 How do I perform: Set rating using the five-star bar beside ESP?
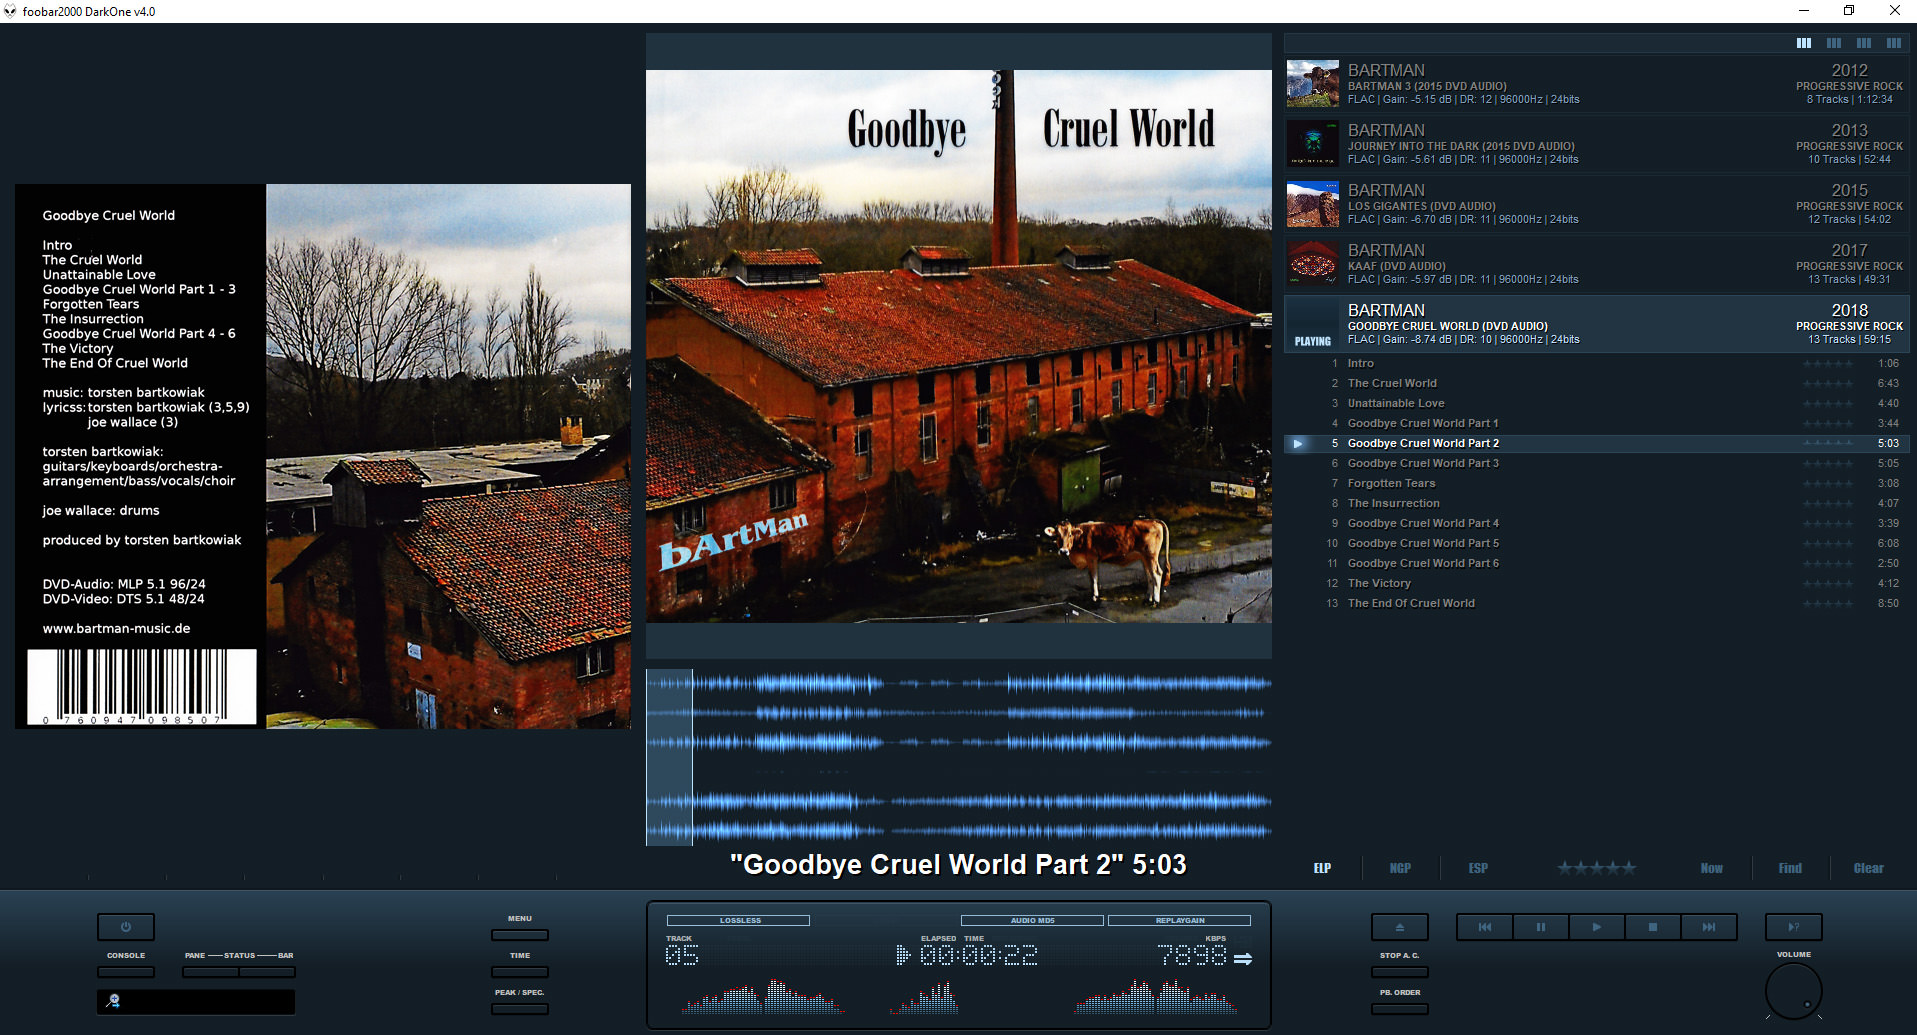tap(1596, 868)
